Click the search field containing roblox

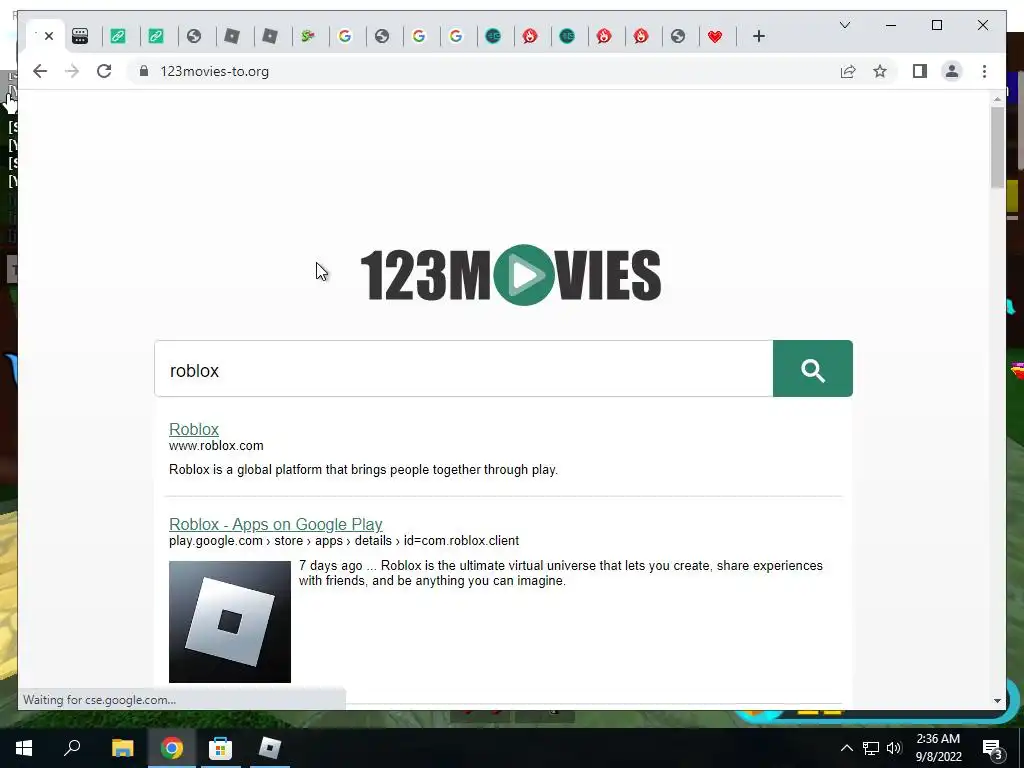pyautogui.click(x=464, y=368)
